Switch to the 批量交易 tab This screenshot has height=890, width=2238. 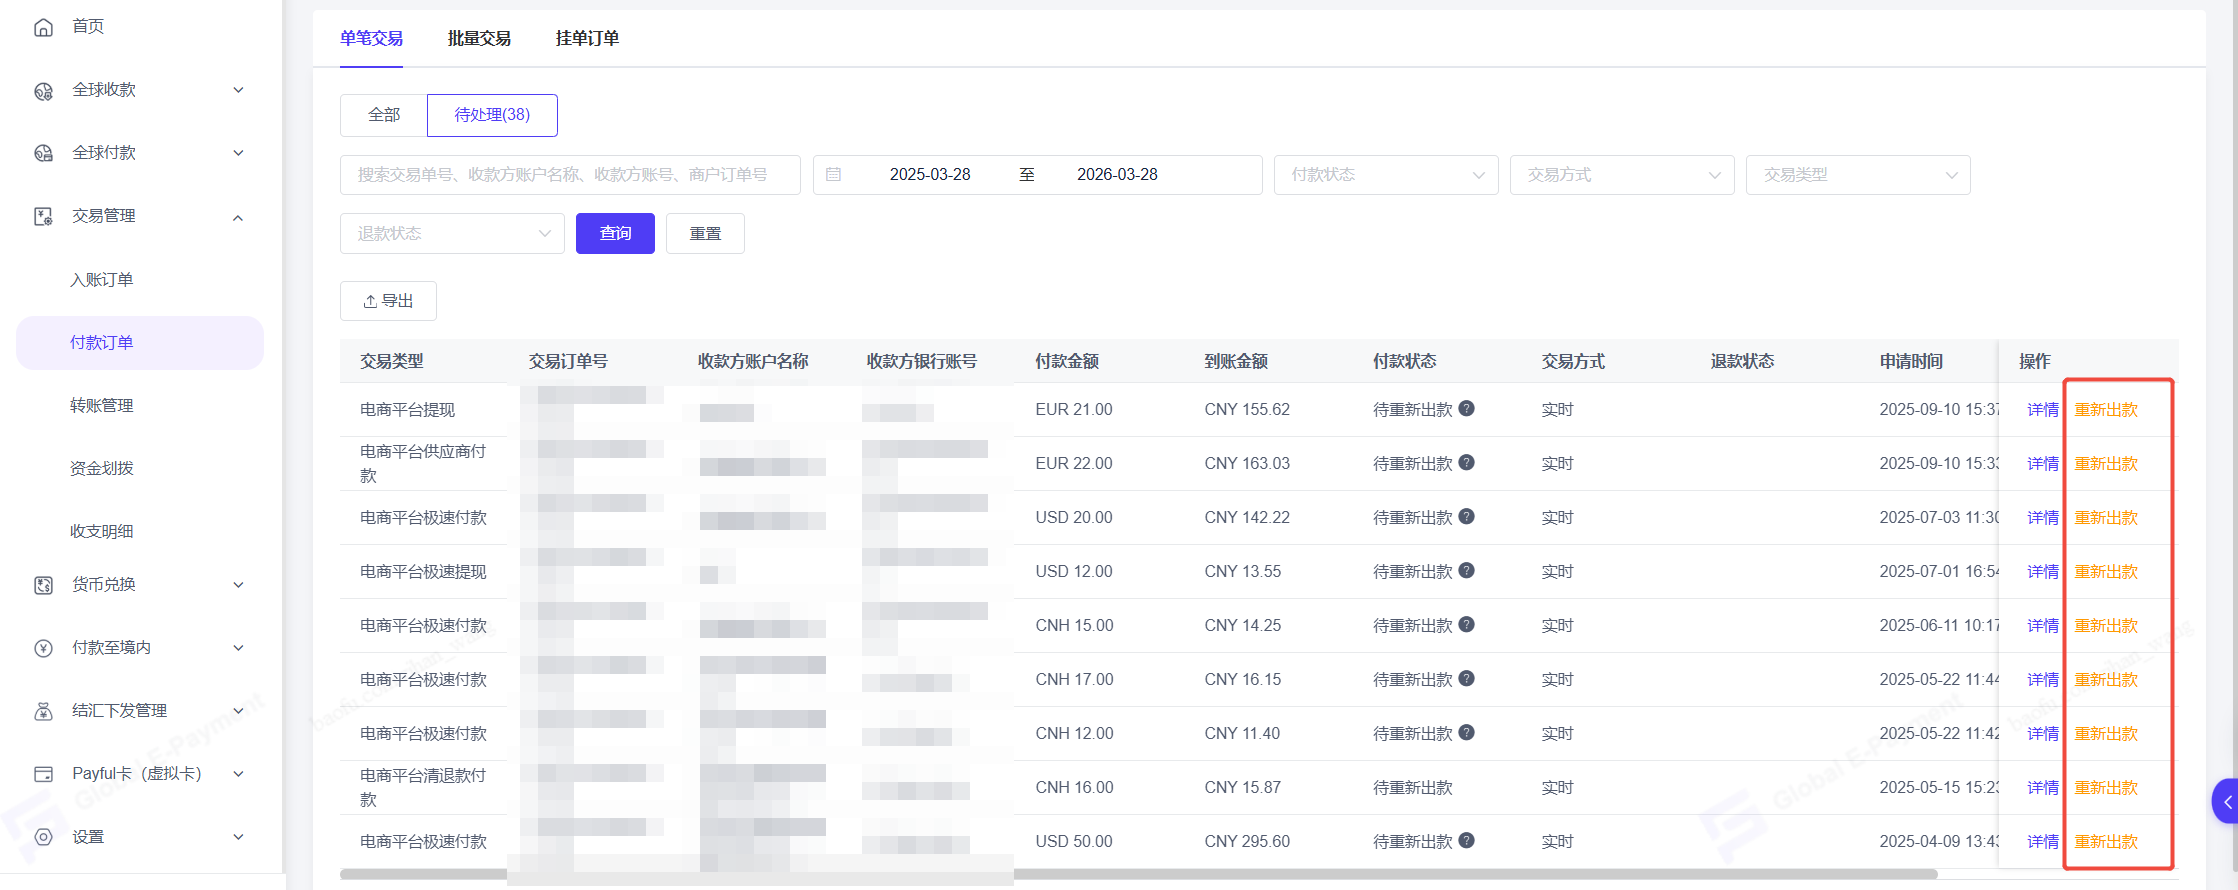coord(479,39)
